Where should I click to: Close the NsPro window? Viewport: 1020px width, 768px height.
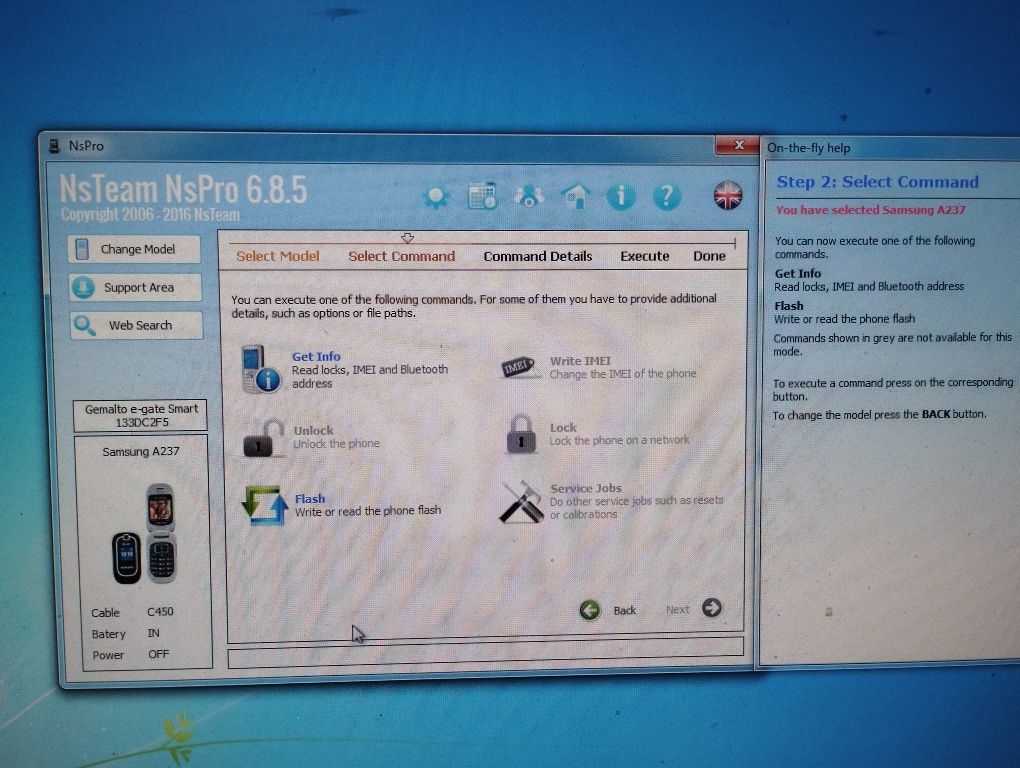[737, 145]
